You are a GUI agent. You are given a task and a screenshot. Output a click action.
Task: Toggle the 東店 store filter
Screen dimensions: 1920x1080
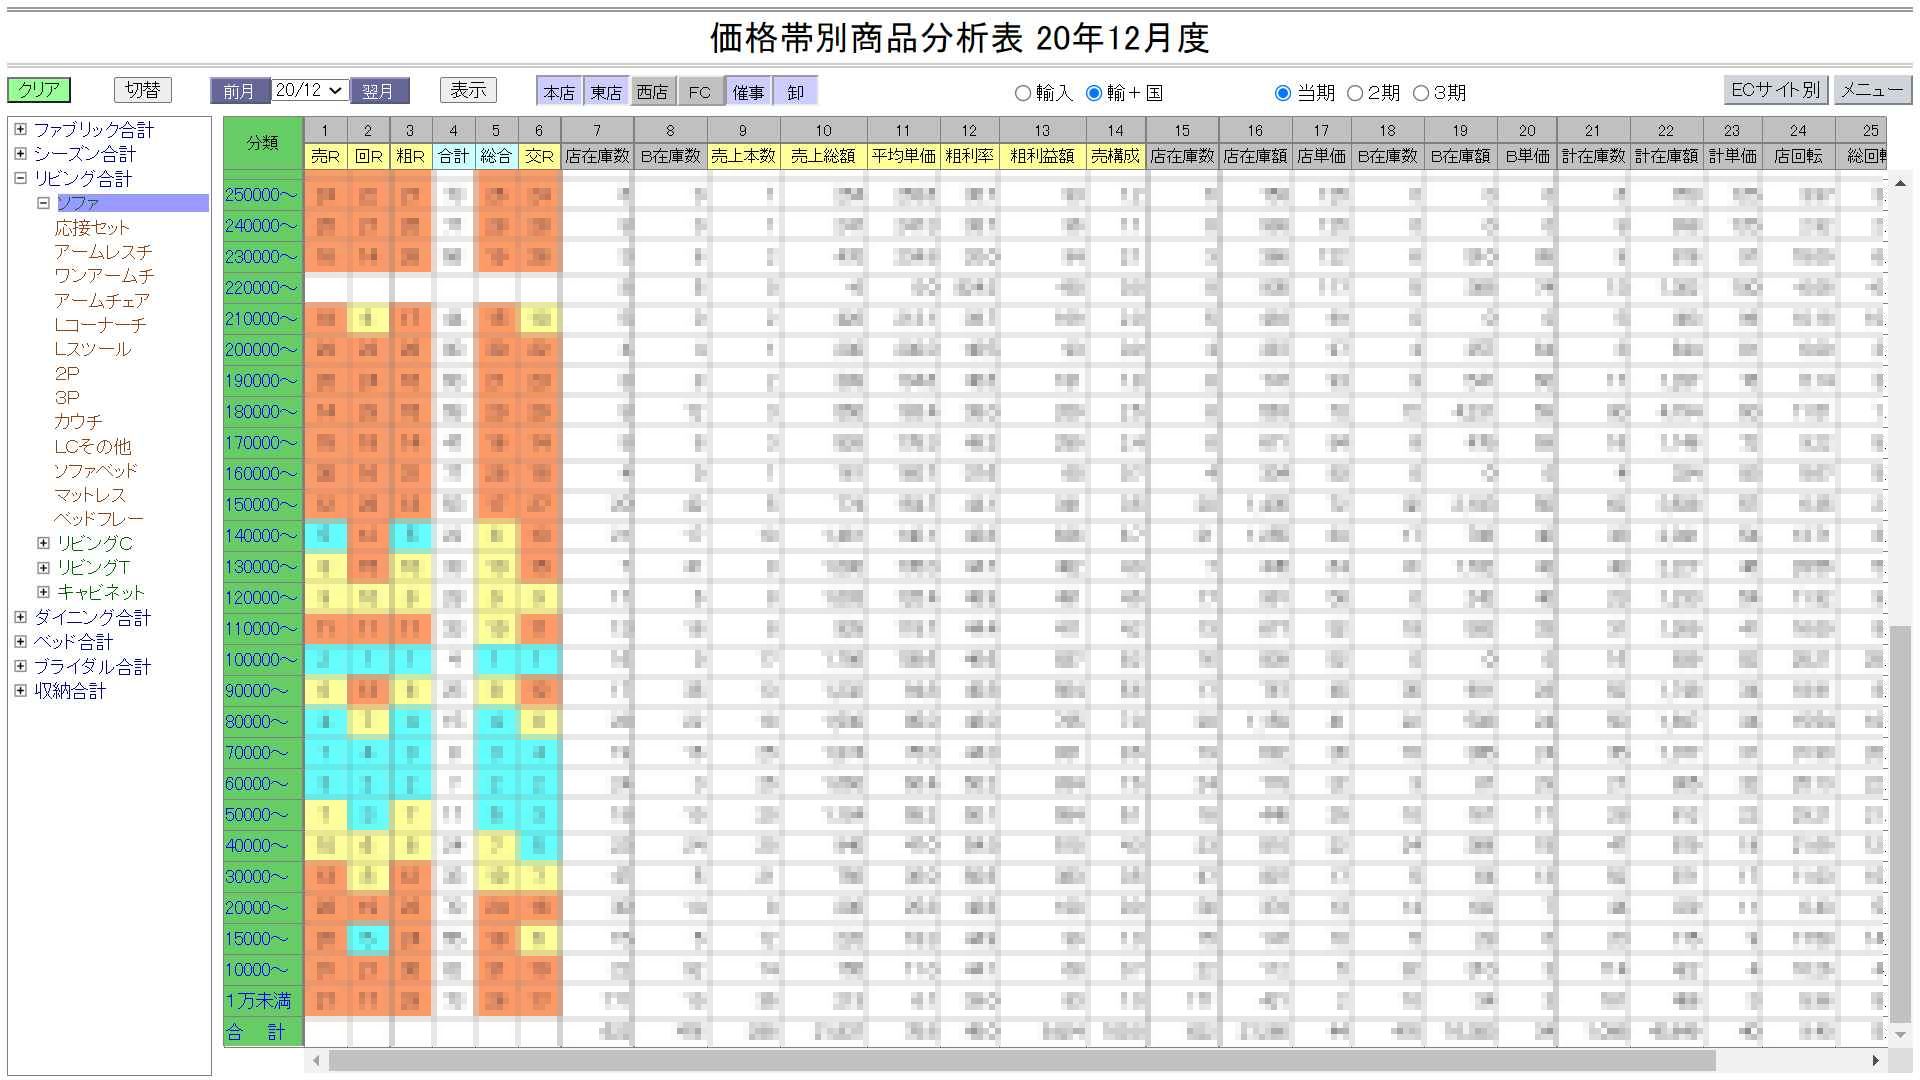tap(606, 92)
